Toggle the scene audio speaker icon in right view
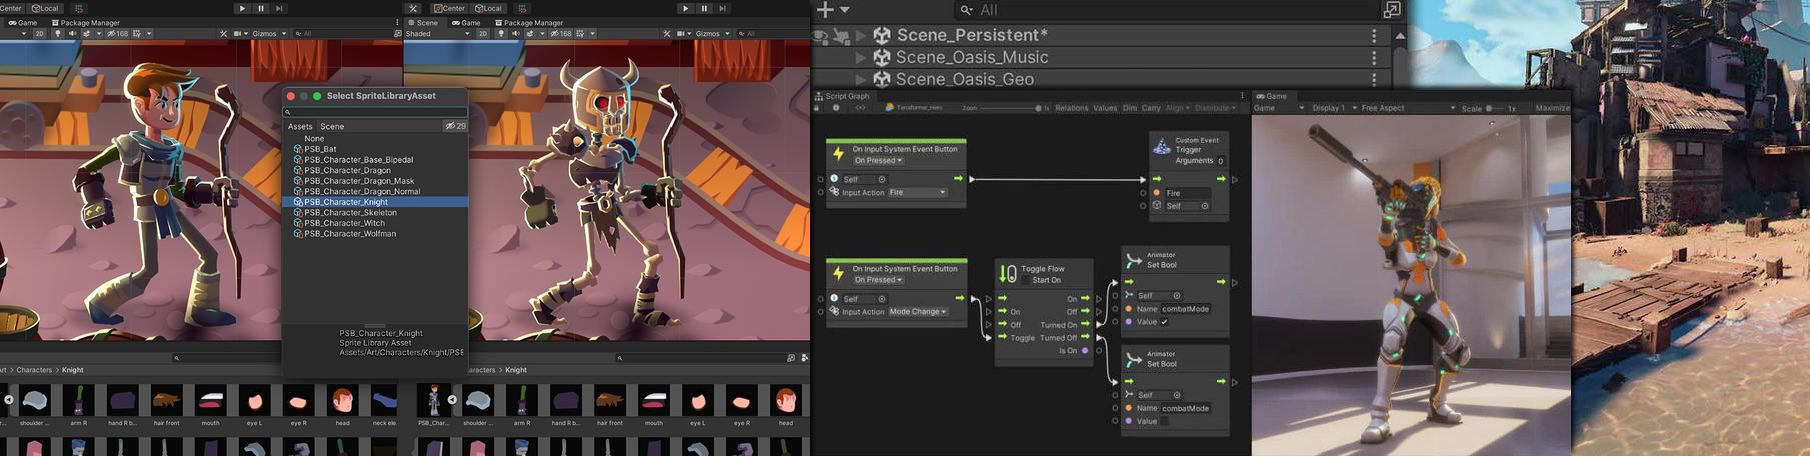Image resolution: width=1810 pixels, height=456 pixels. 515,33
